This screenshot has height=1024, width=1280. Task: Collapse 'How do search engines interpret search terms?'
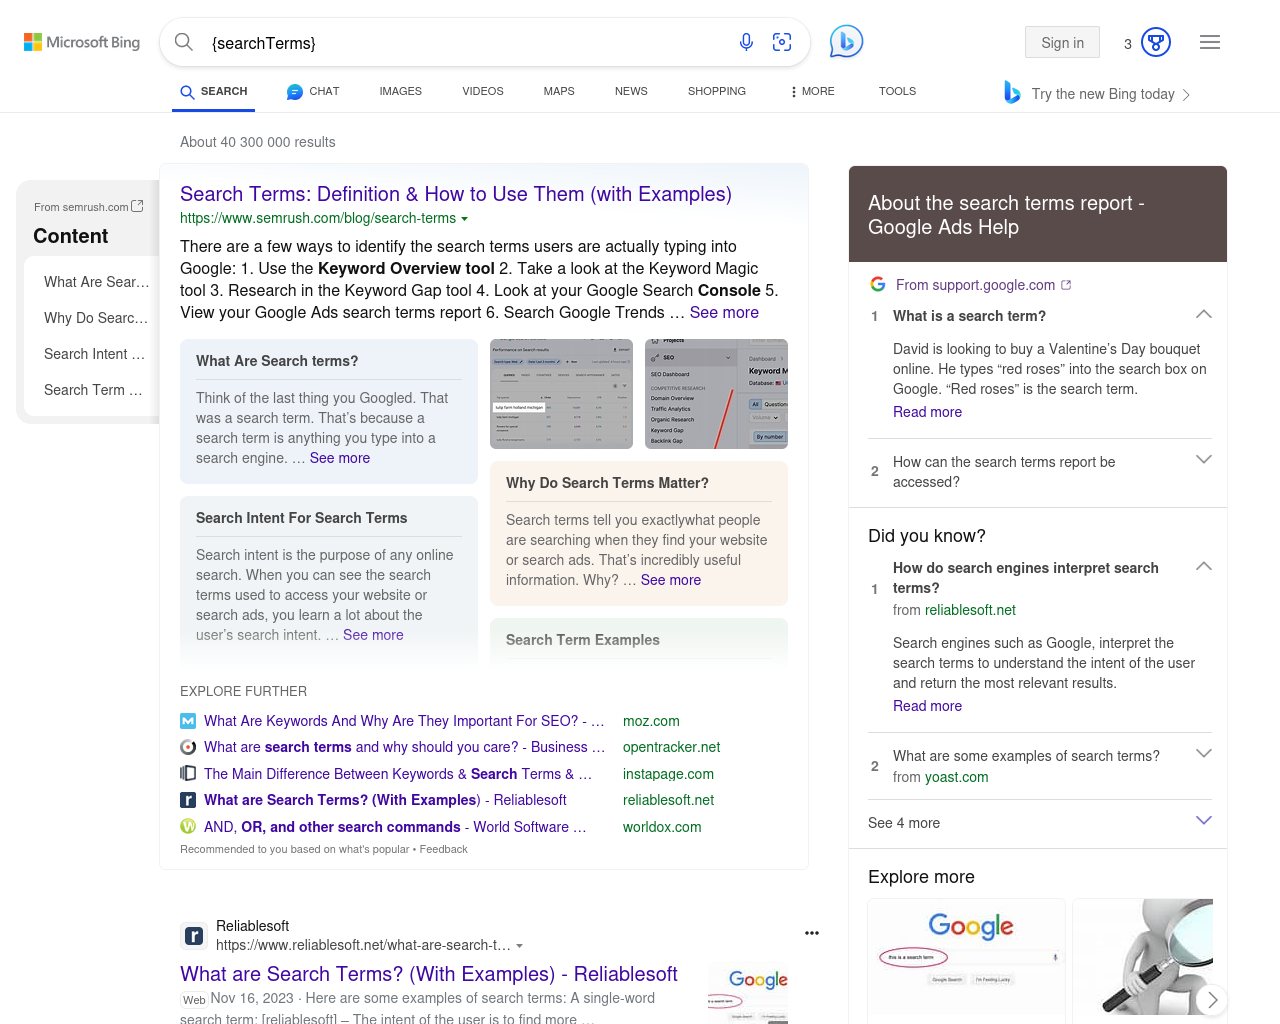1204,566
